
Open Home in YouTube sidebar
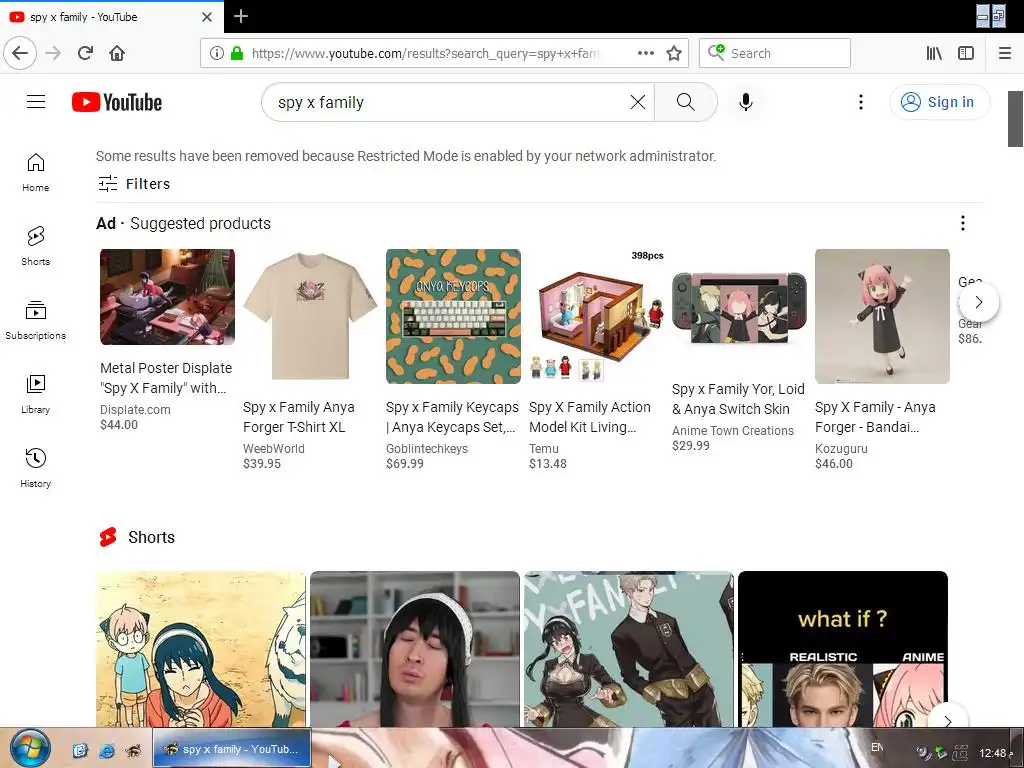(x=35, y=172)
